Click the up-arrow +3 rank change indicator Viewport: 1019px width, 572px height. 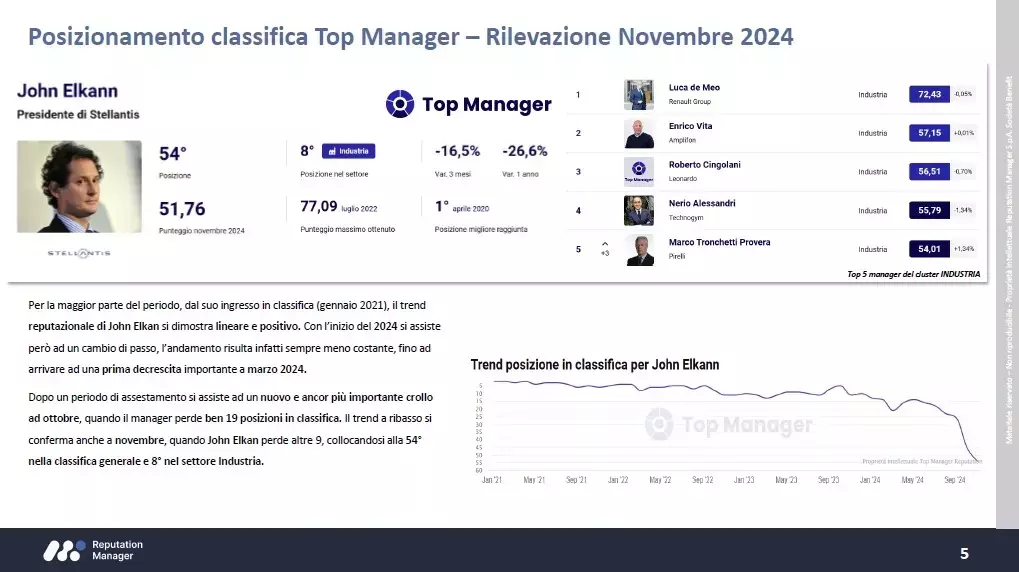pos(605,249)
